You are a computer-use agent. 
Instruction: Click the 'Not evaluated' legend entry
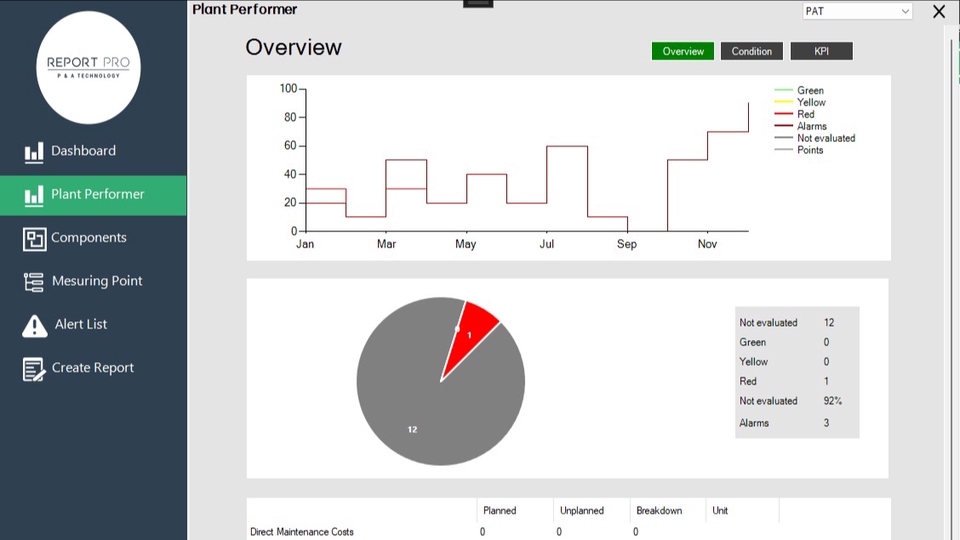pos(815,138)
